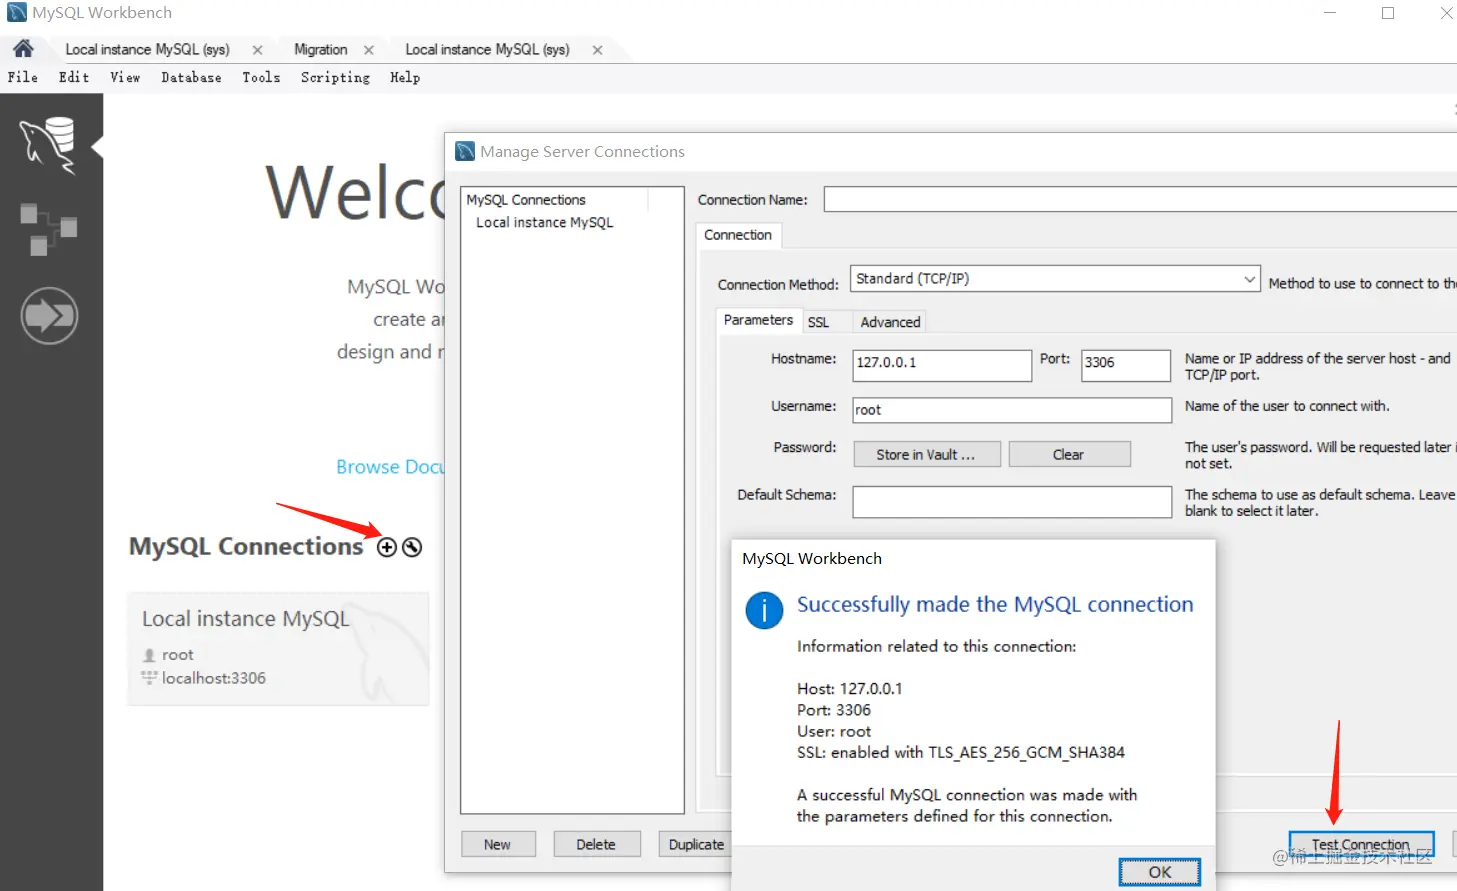1457x891 pixels.
Task: Clear the stored password
Action: pyautogui.click(x=1069, y=454)
